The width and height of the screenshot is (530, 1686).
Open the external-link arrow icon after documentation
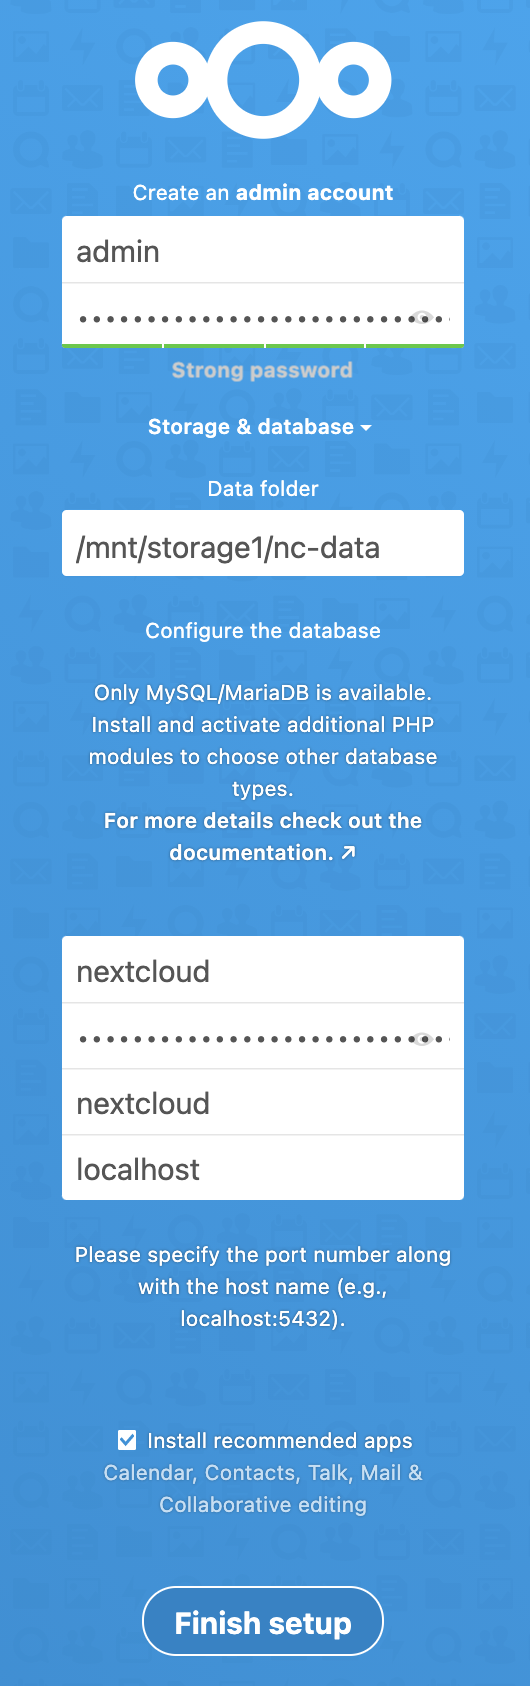tap(348, 852)
